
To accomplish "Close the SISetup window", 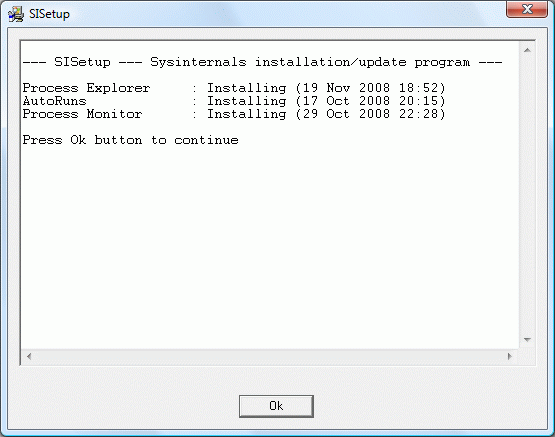I will pyautogui.click(x=527, y=9).
